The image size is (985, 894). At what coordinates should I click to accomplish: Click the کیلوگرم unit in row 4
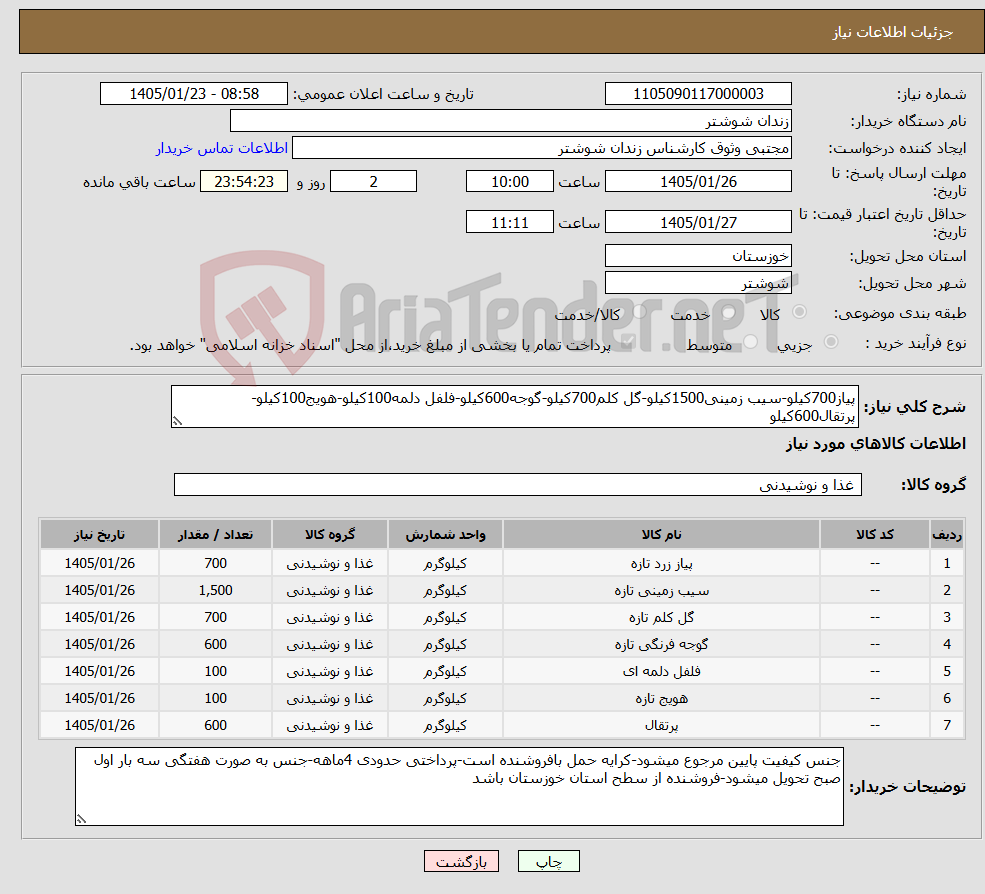point(445,645)
